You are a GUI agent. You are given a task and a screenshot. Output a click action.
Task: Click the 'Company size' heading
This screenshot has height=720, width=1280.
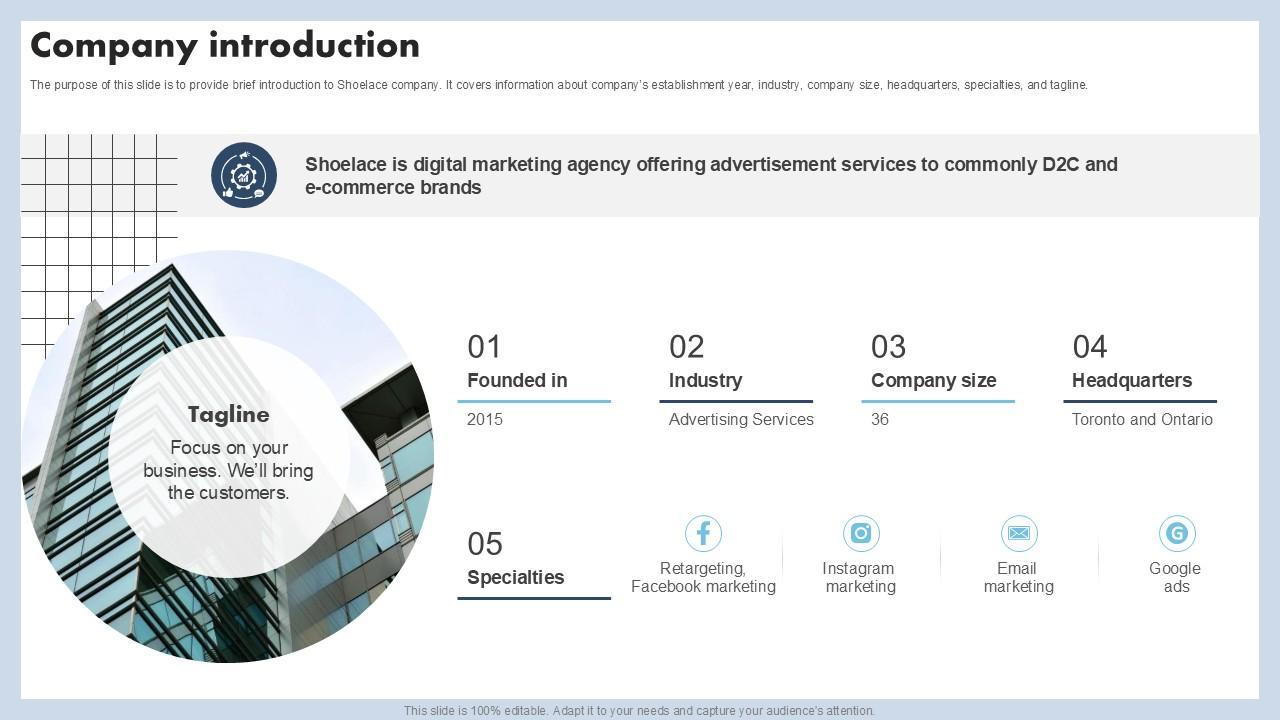[x=934, y=380]
